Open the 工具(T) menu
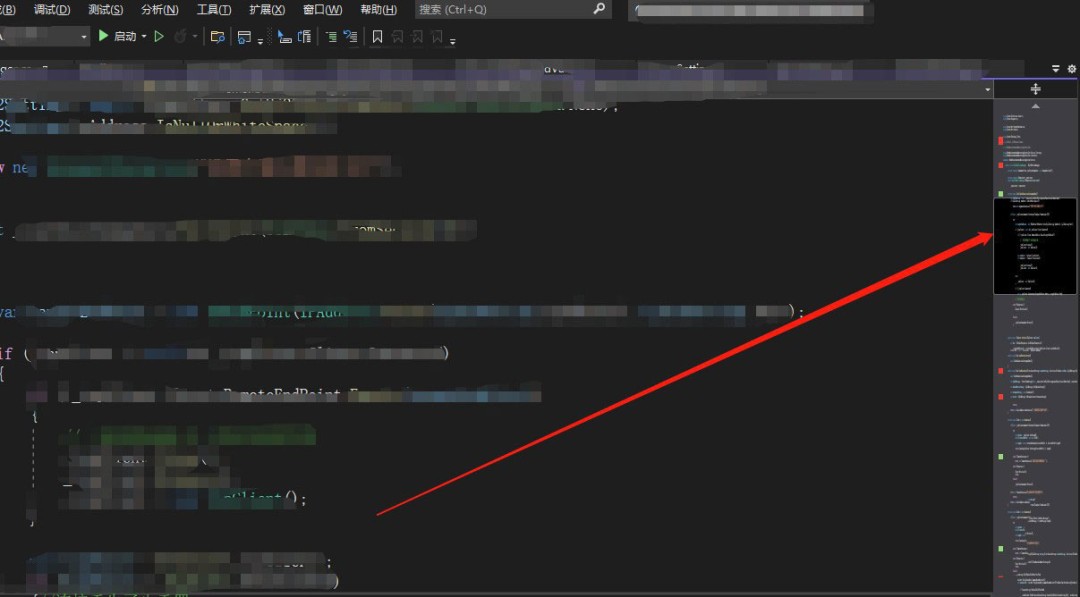The width and height of the screenshot is (1080, 597). (x=213, y=9)
